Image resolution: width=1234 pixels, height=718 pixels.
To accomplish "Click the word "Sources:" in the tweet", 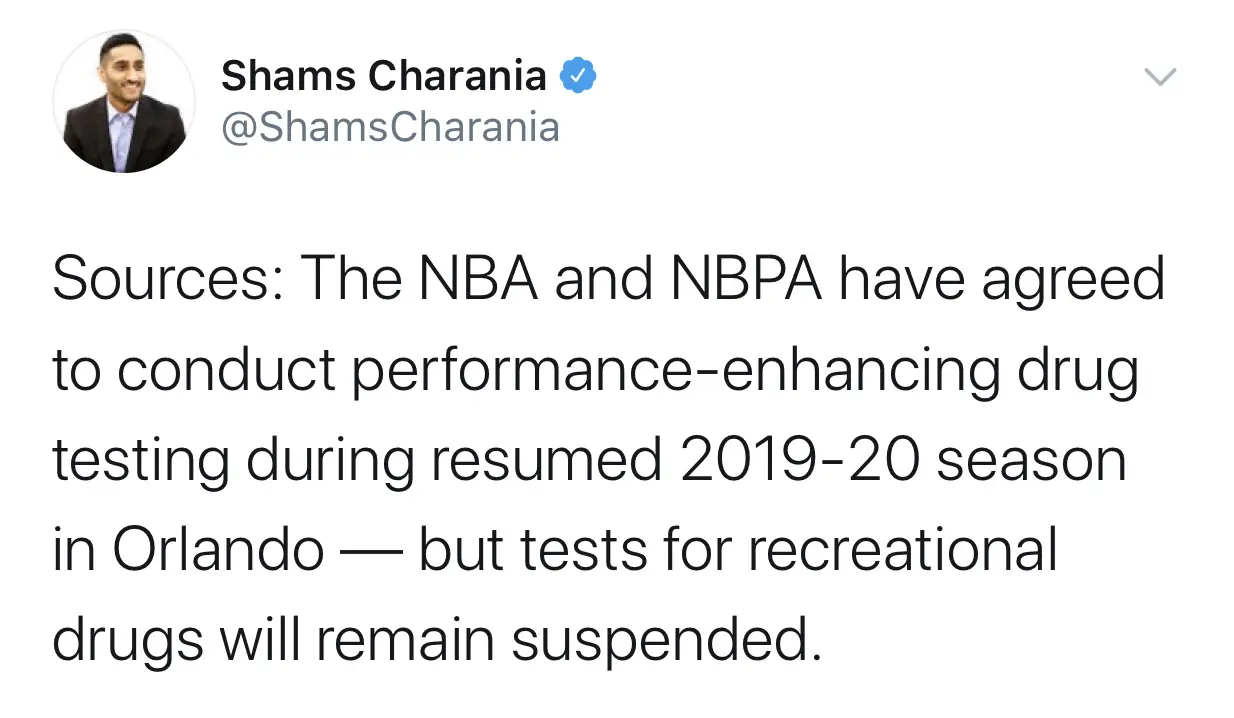I will tap(168, 279).
